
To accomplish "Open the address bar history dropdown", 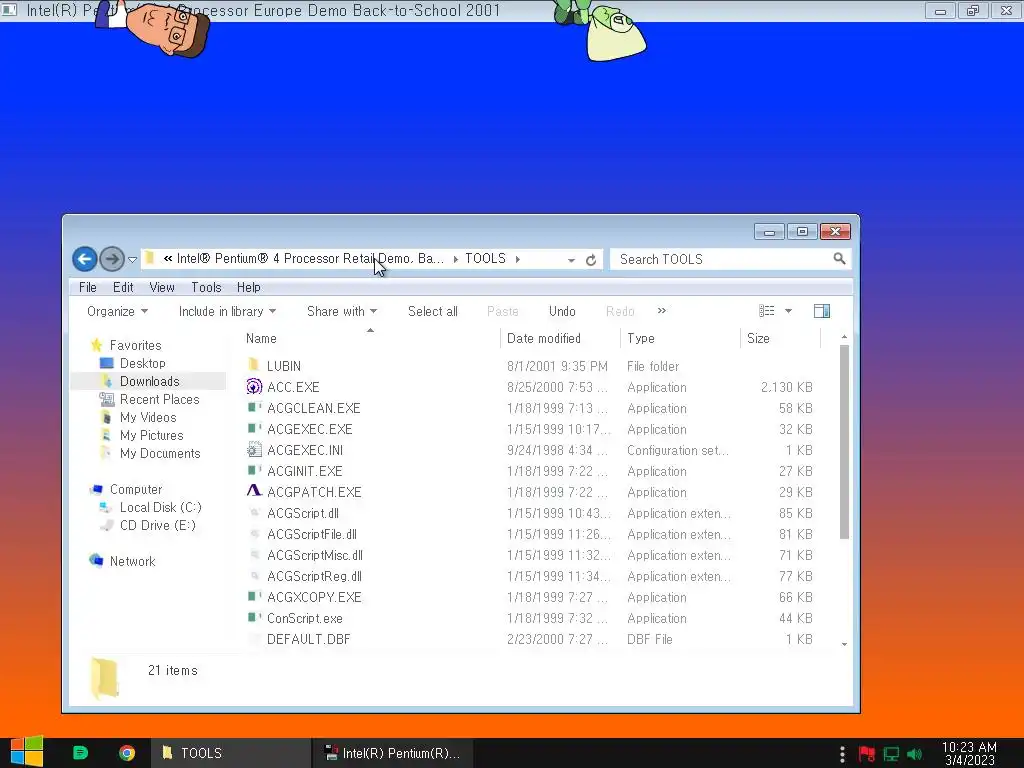I will tap(571, 260).
